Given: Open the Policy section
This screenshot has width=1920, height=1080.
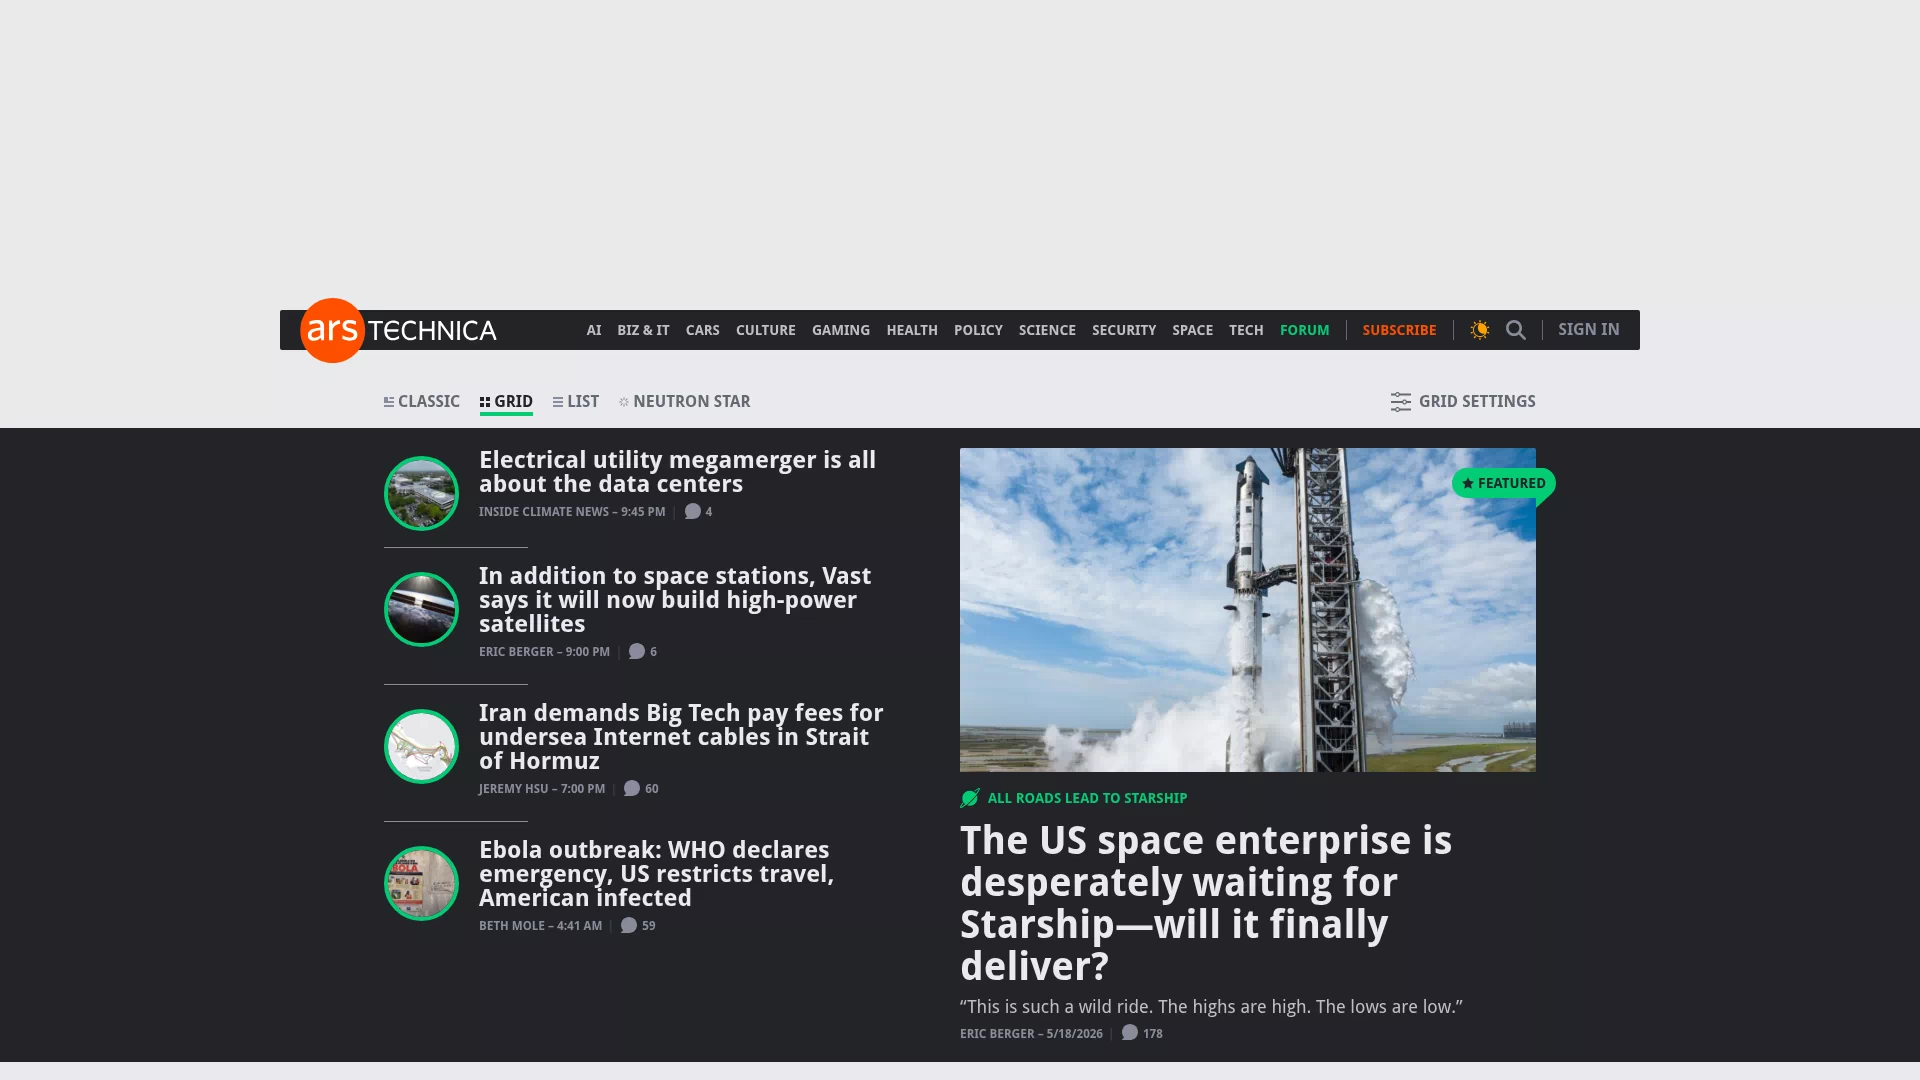Looking at the screenshot, I should (978, 330).
